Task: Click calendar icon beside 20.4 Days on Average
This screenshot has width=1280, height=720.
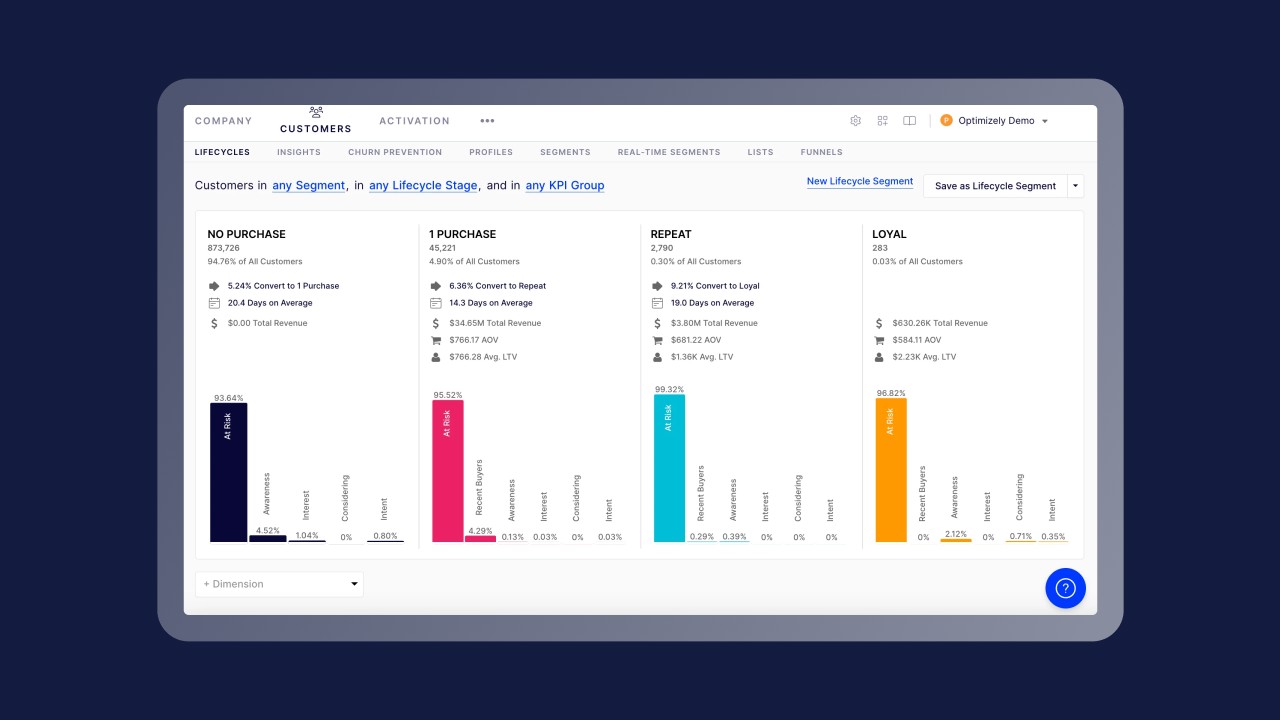Action: pos(214,303)
